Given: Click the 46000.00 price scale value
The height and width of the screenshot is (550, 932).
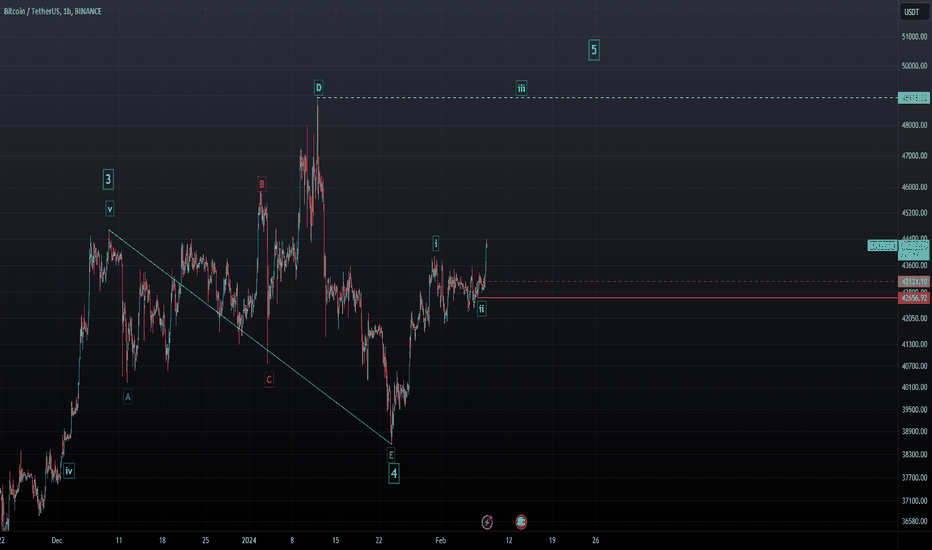Looking at the screenshot, I should click(x=914, y=187).
